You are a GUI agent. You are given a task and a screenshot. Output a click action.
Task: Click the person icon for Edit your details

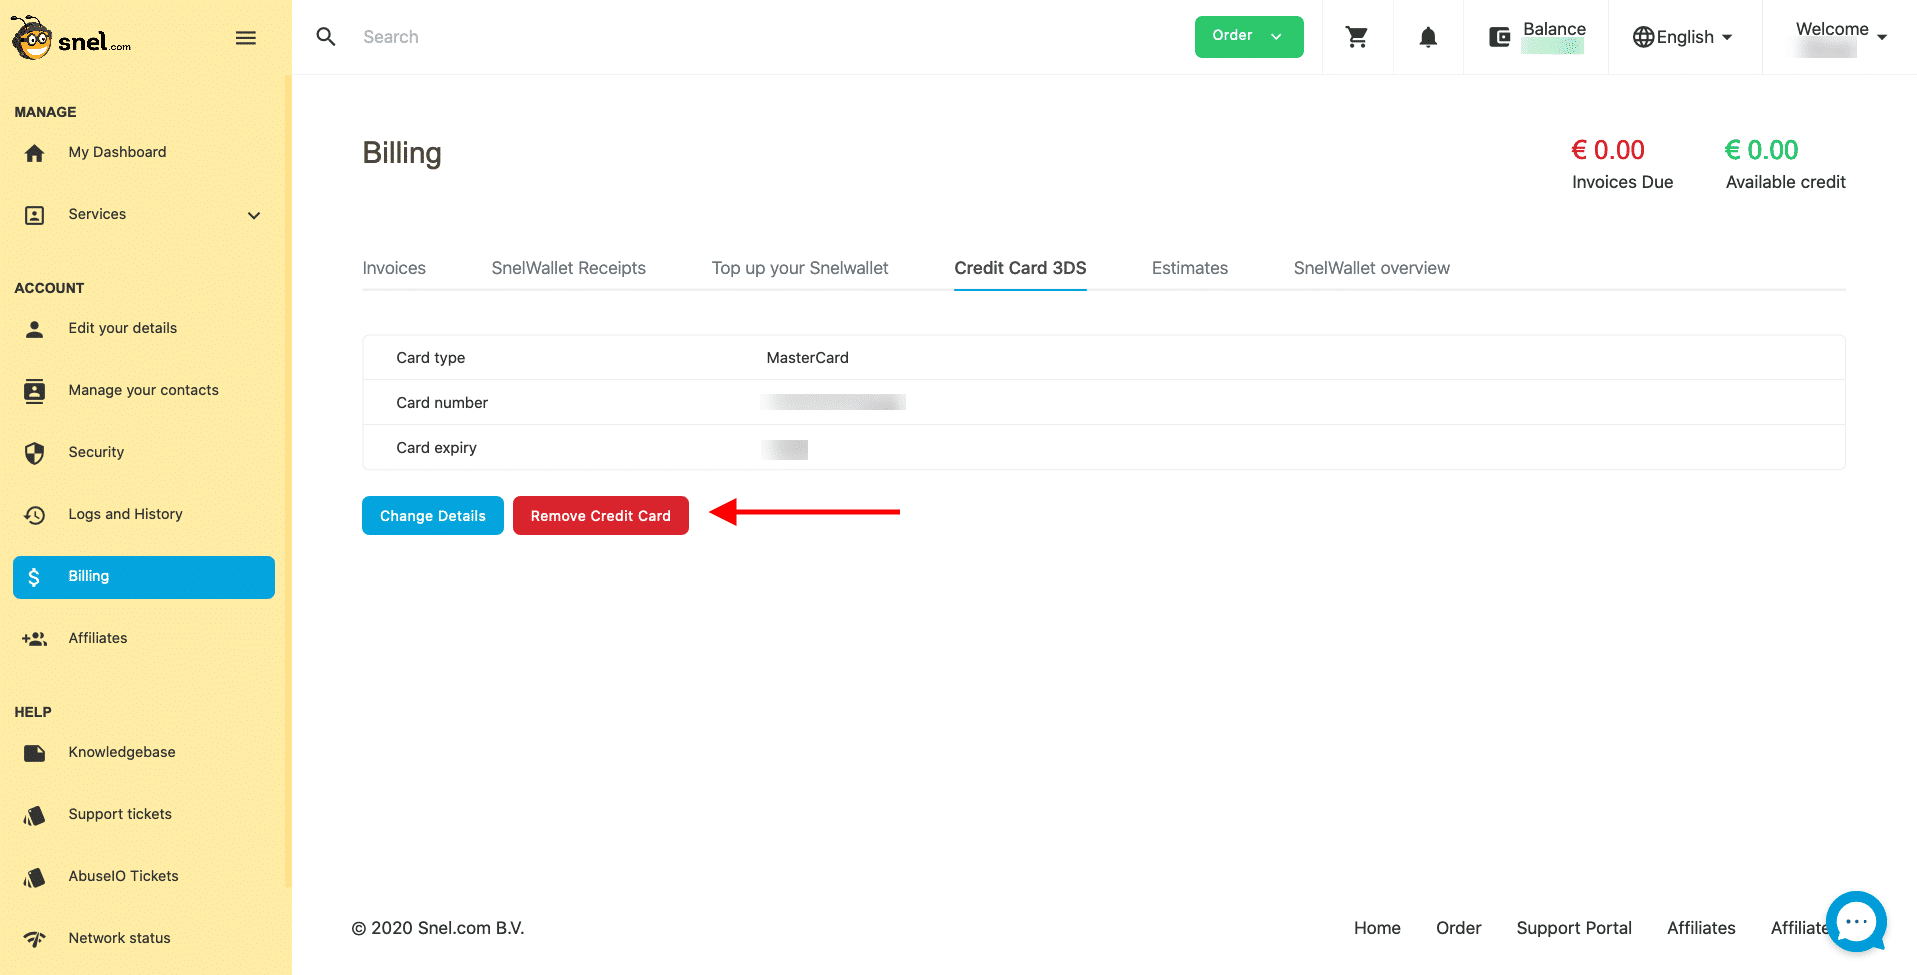pyautogui.click(x=35, y=329)
